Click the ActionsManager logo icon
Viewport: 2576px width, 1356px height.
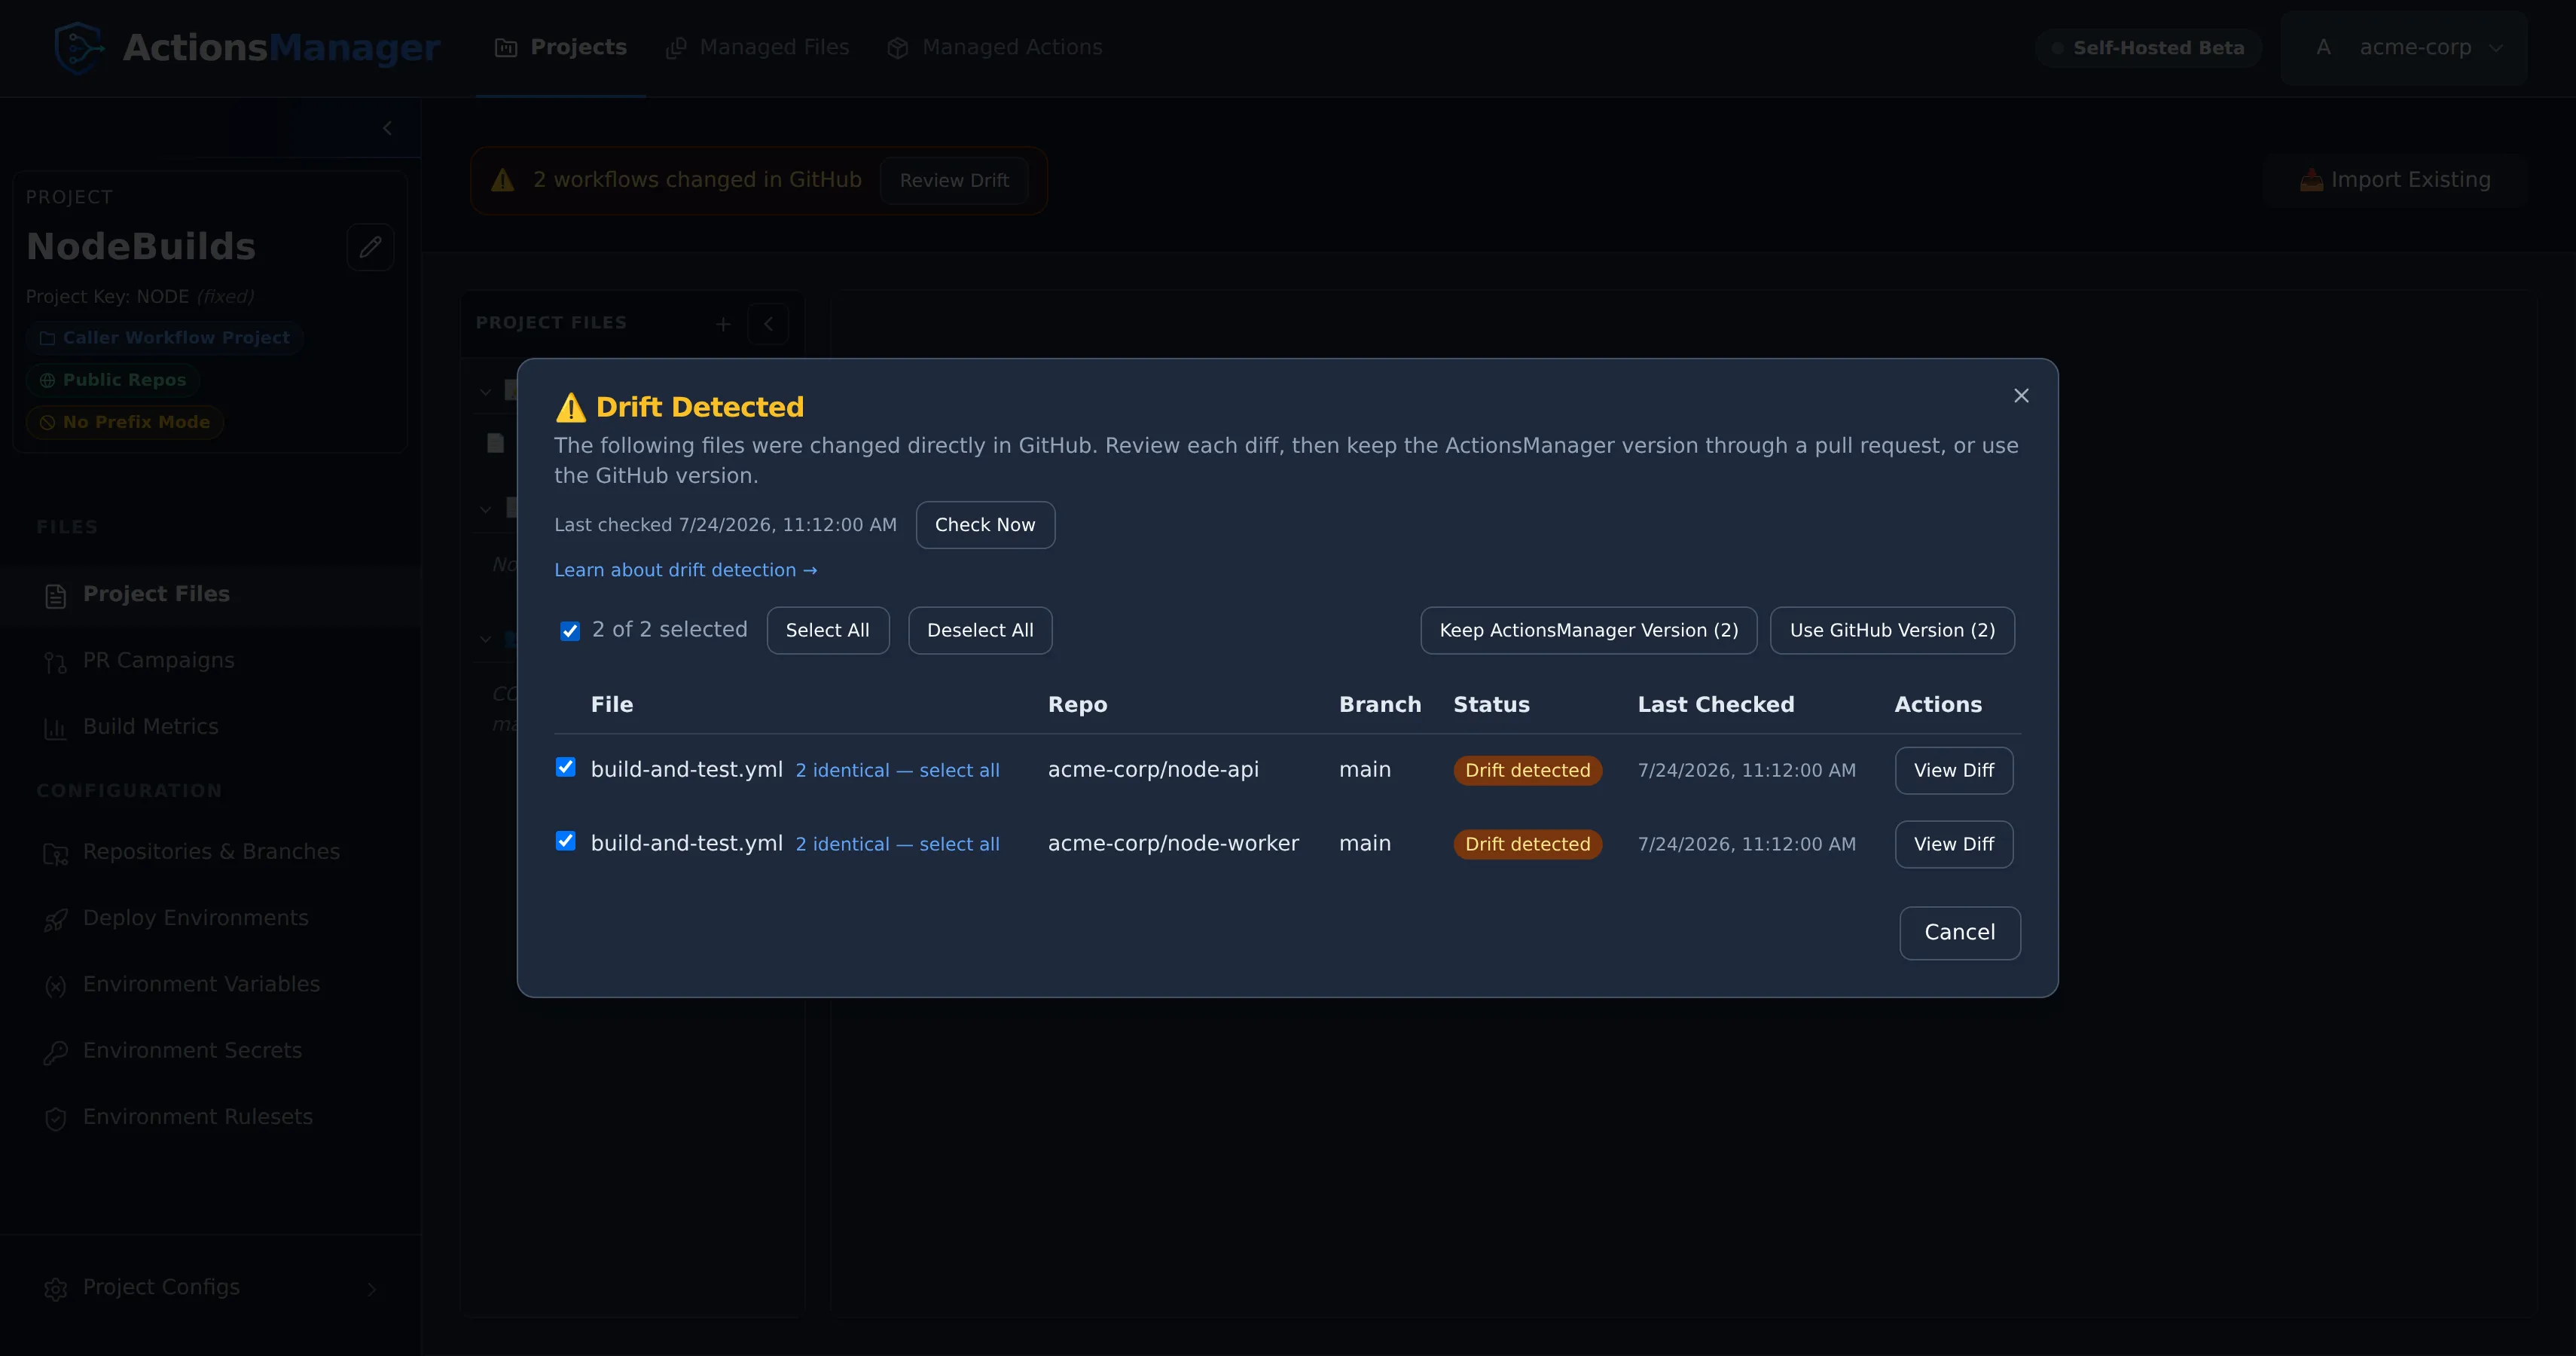[79, 47]
